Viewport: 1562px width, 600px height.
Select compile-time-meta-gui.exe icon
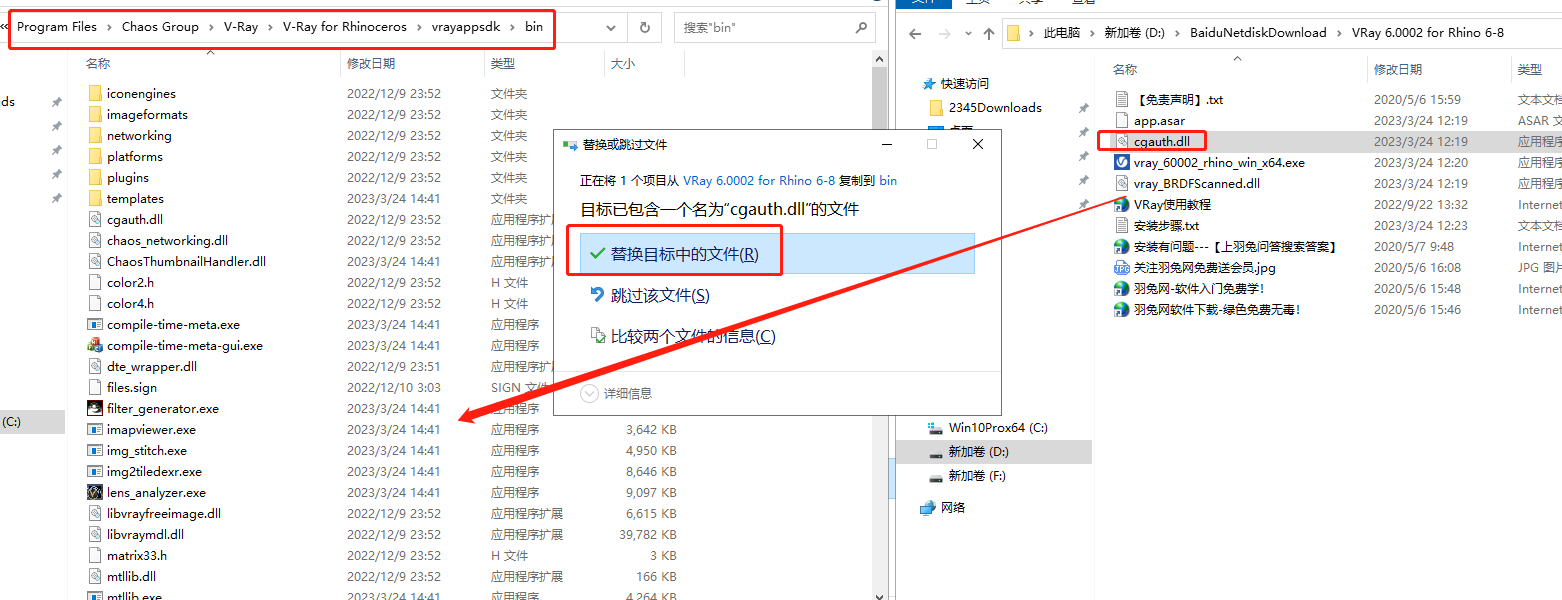click(95, 345)
